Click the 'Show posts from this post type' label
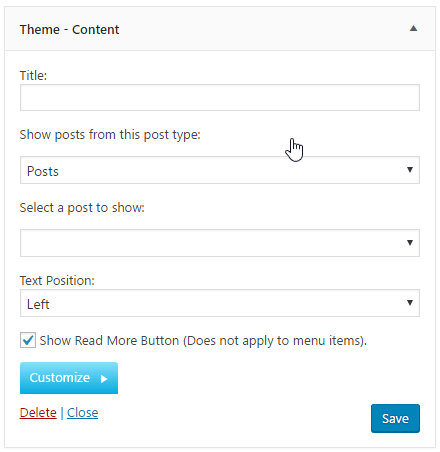 pos(110,135)
